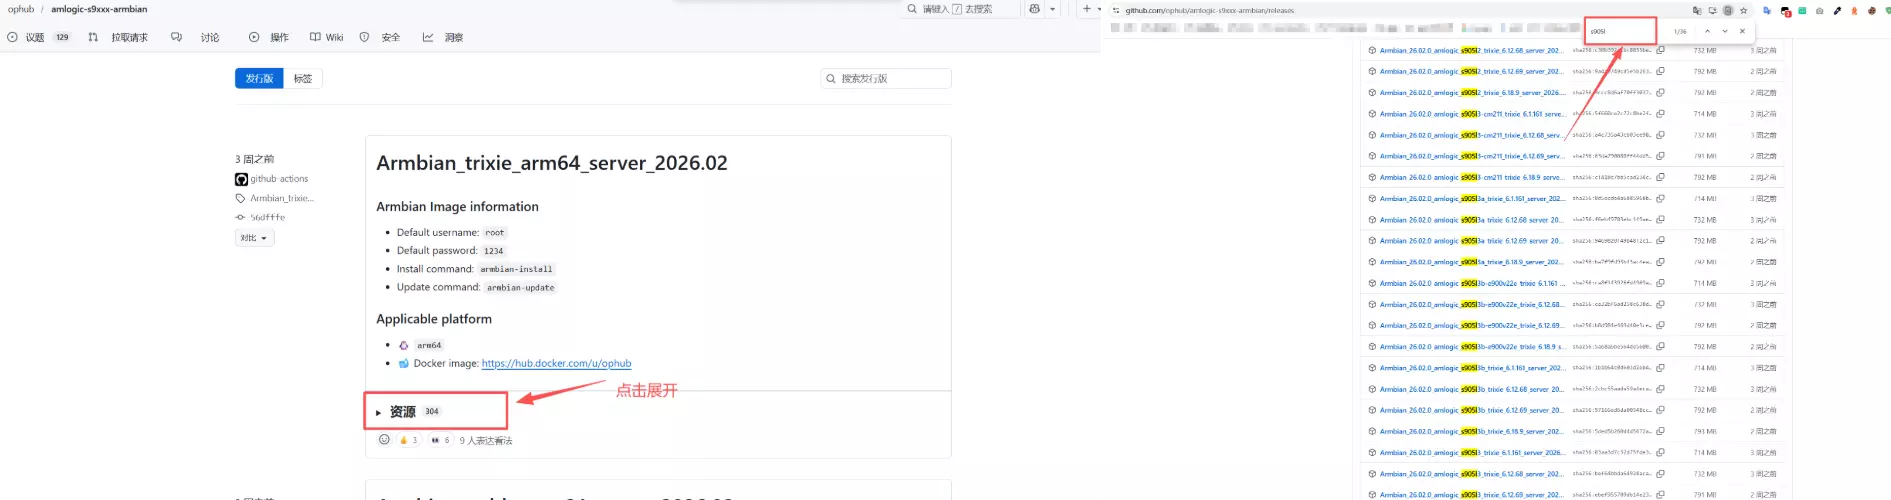Copy sha256 for s905l3b-e900v22e_trixie_6.1.161 asset

point(1660,283)
